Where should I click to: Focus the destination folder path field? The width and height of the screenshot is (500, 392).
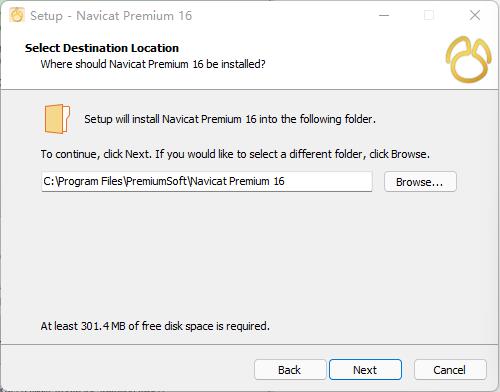[x=207, y=181]
